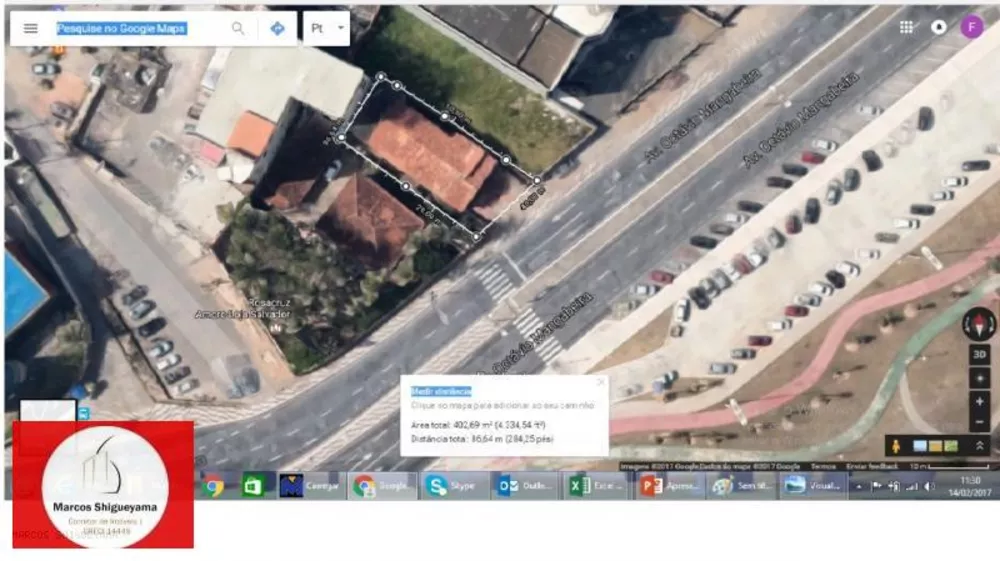Click the Pesquise no Google Maps search field
1000x561 pixels.
(x=140, y=29)
